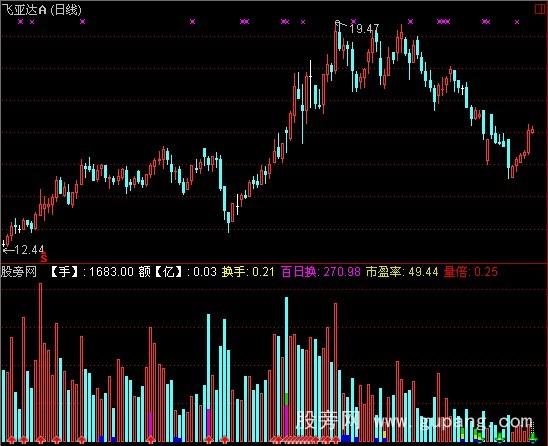Click the chart title 飞亚达A (日线)
This screenshot has width=548, height=446.
pyautogui.click(x=42, y=9)
